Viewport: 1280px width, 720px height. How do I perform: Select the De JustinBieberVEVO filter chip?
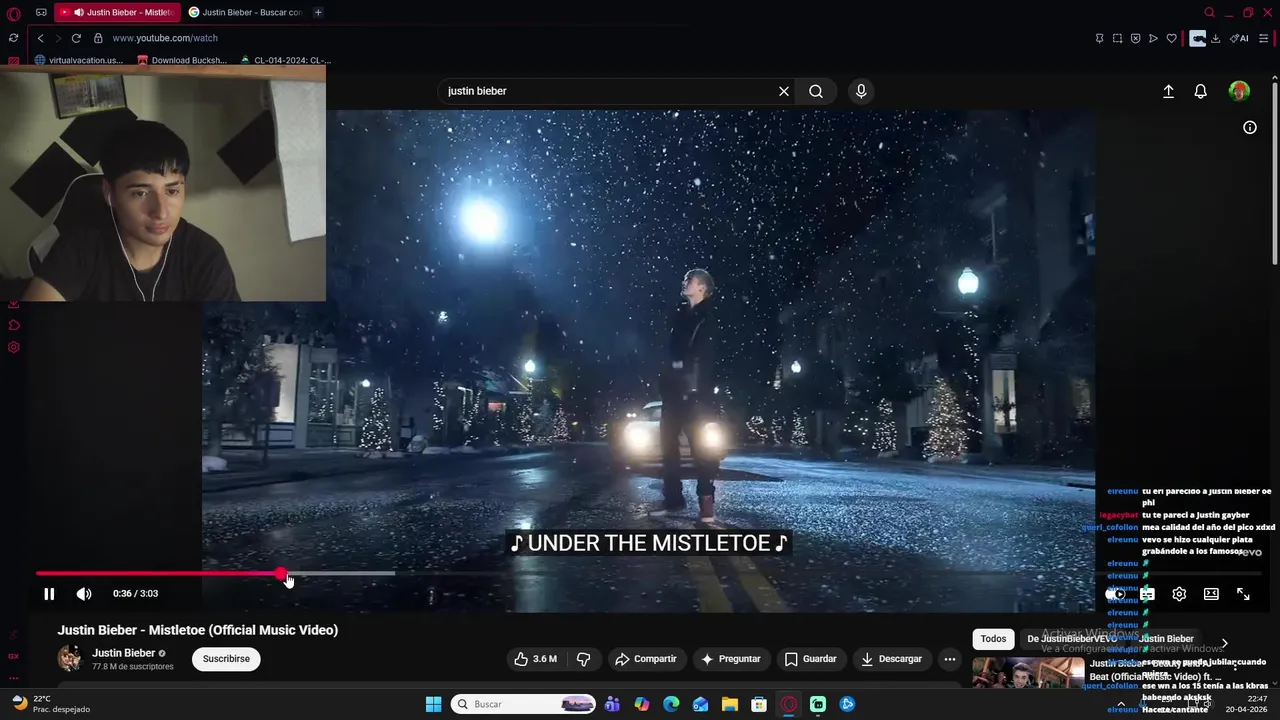pyautogui.click(x=1072, y=639)
